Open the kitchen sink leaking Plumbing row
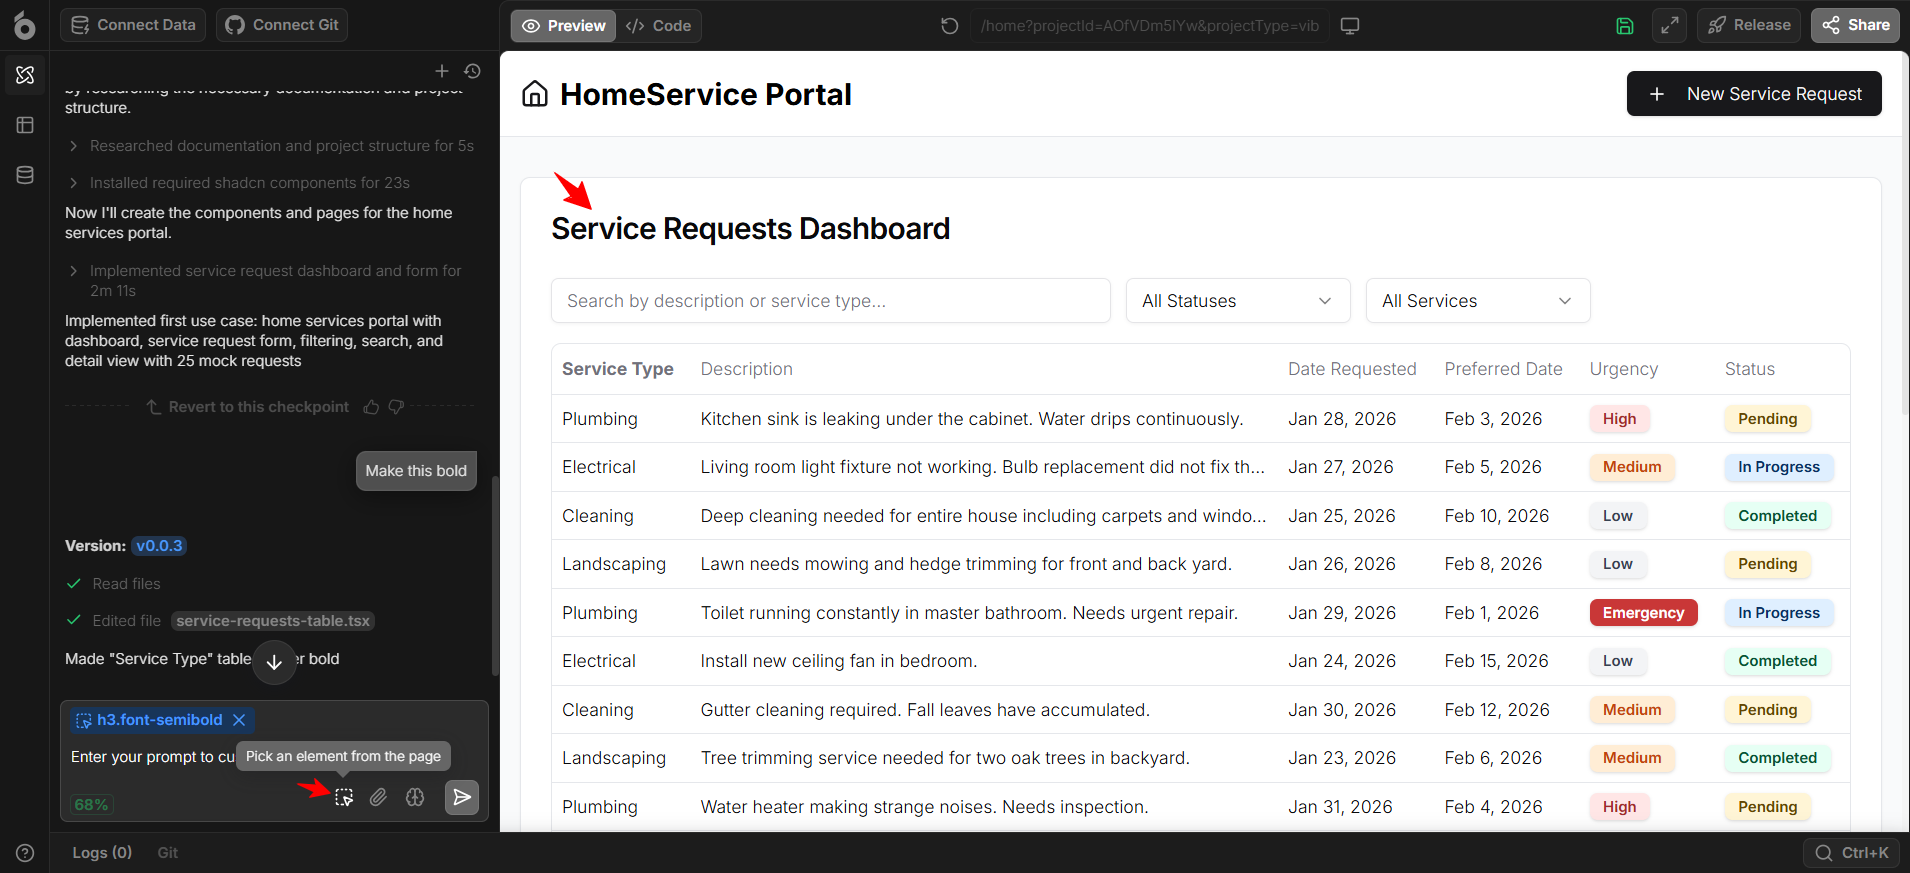The width and height of the screenshot is (1910, 873). point(1200,419)
